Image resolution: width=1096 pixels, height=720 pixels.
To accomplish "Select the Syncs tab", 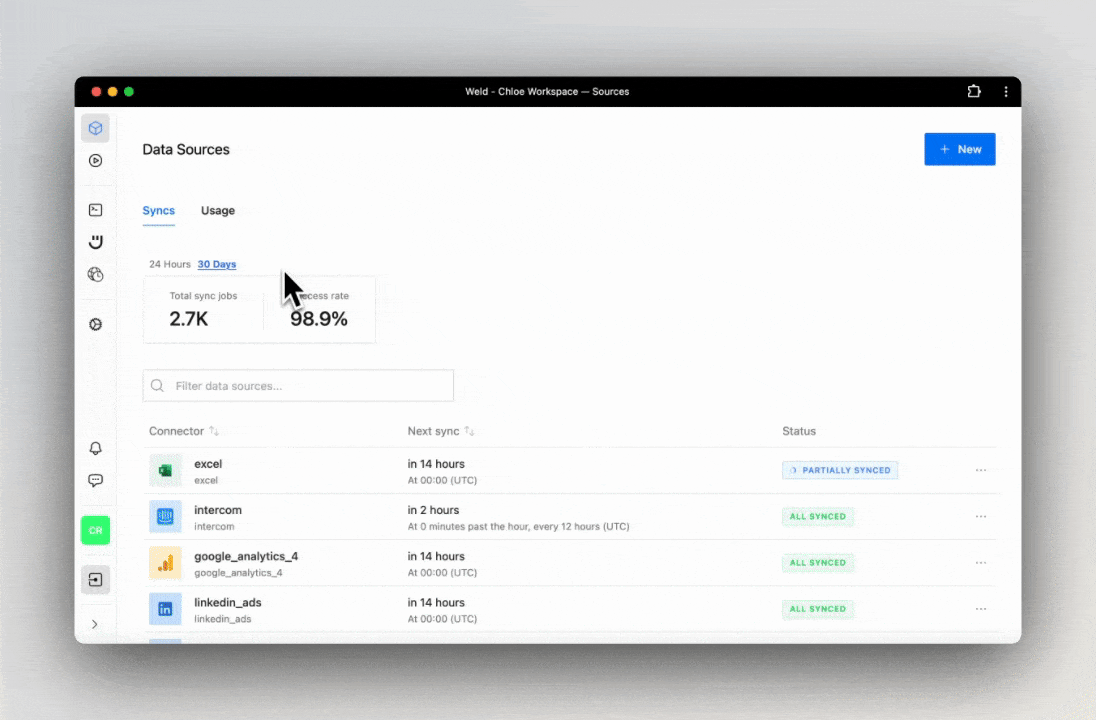I will pyautogui.click(x=158, y=211).
